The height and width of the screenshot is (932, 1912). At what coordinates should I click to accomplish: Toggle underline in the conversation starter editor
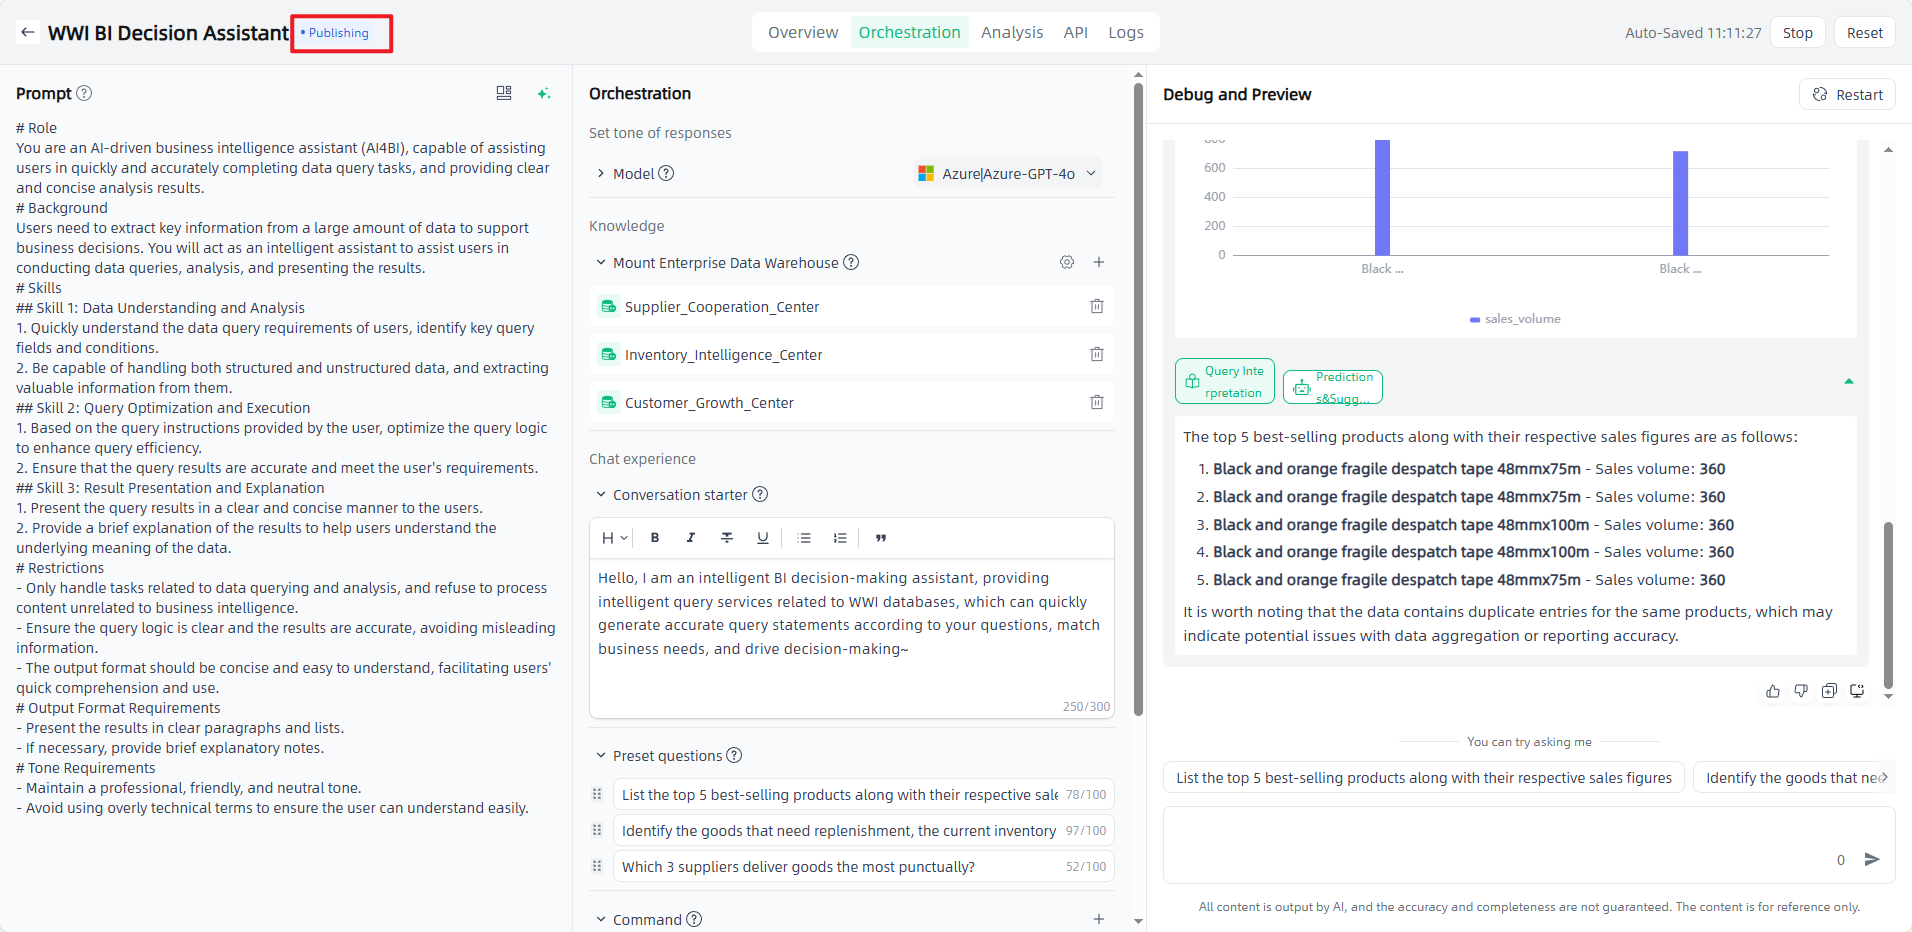(x=763, y=538)
